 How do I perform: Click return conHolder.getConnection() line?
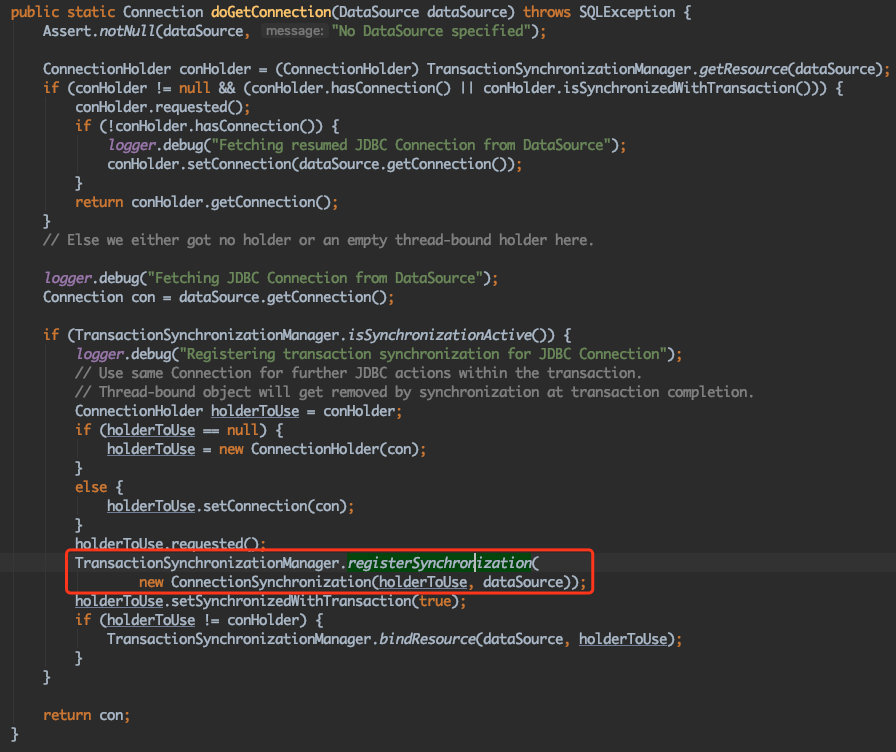pyautogui.click(x=206, y=202)
